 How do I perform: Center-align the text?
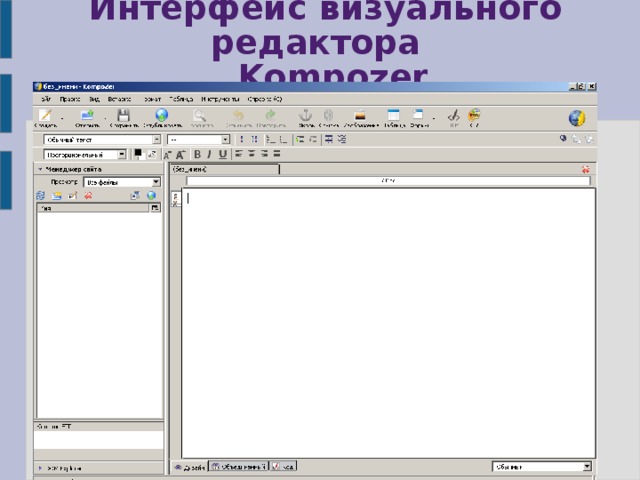click(251, 154)
